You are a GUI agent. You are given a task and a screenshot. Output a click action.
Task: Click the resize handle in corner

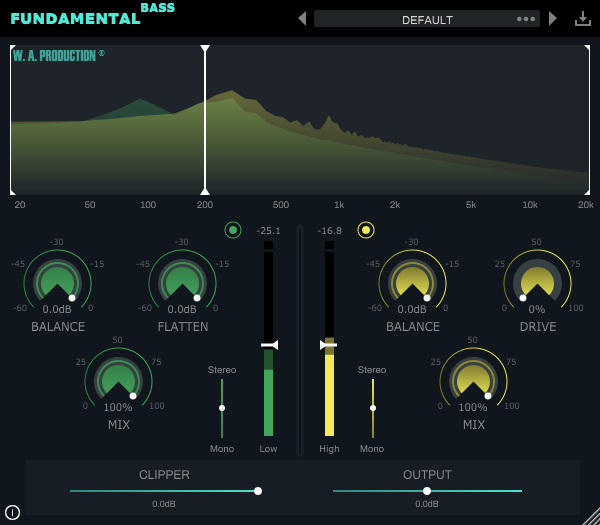(x=590, y=516)
